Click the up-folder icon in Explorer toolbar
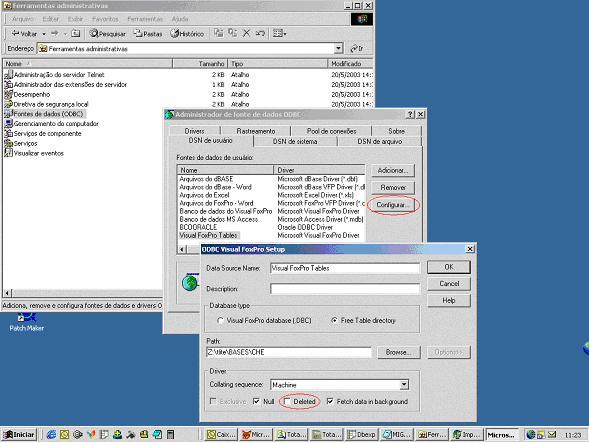 point(76,33)
